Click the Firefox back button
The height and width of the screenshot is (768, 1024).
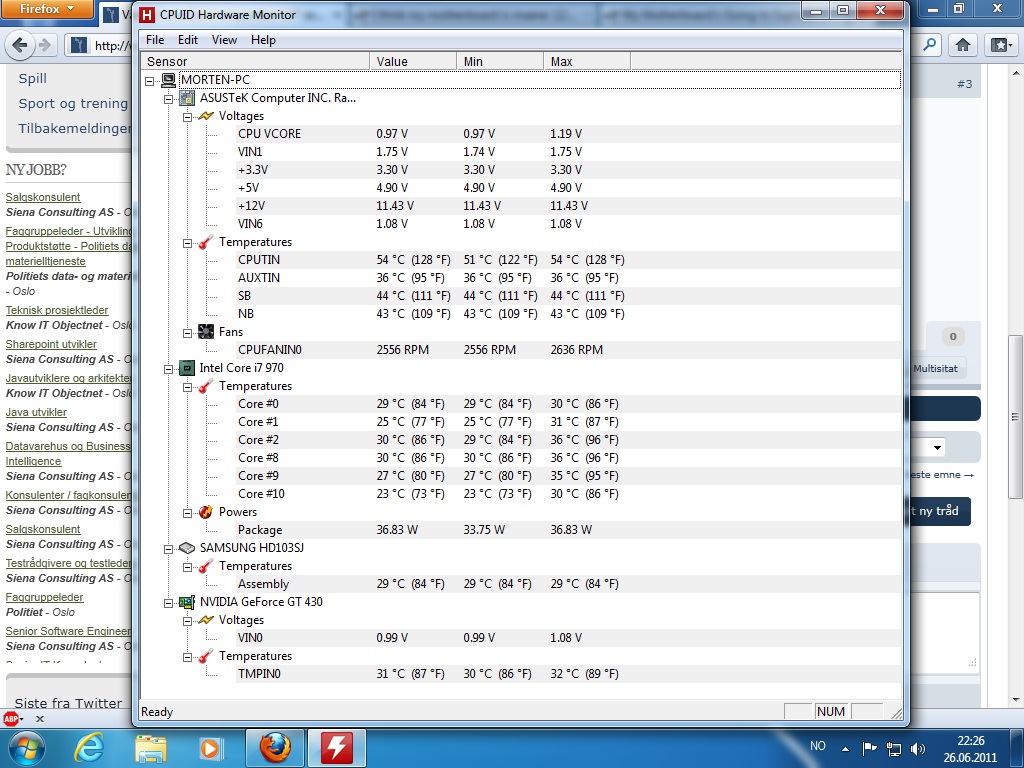click(20, 45)
